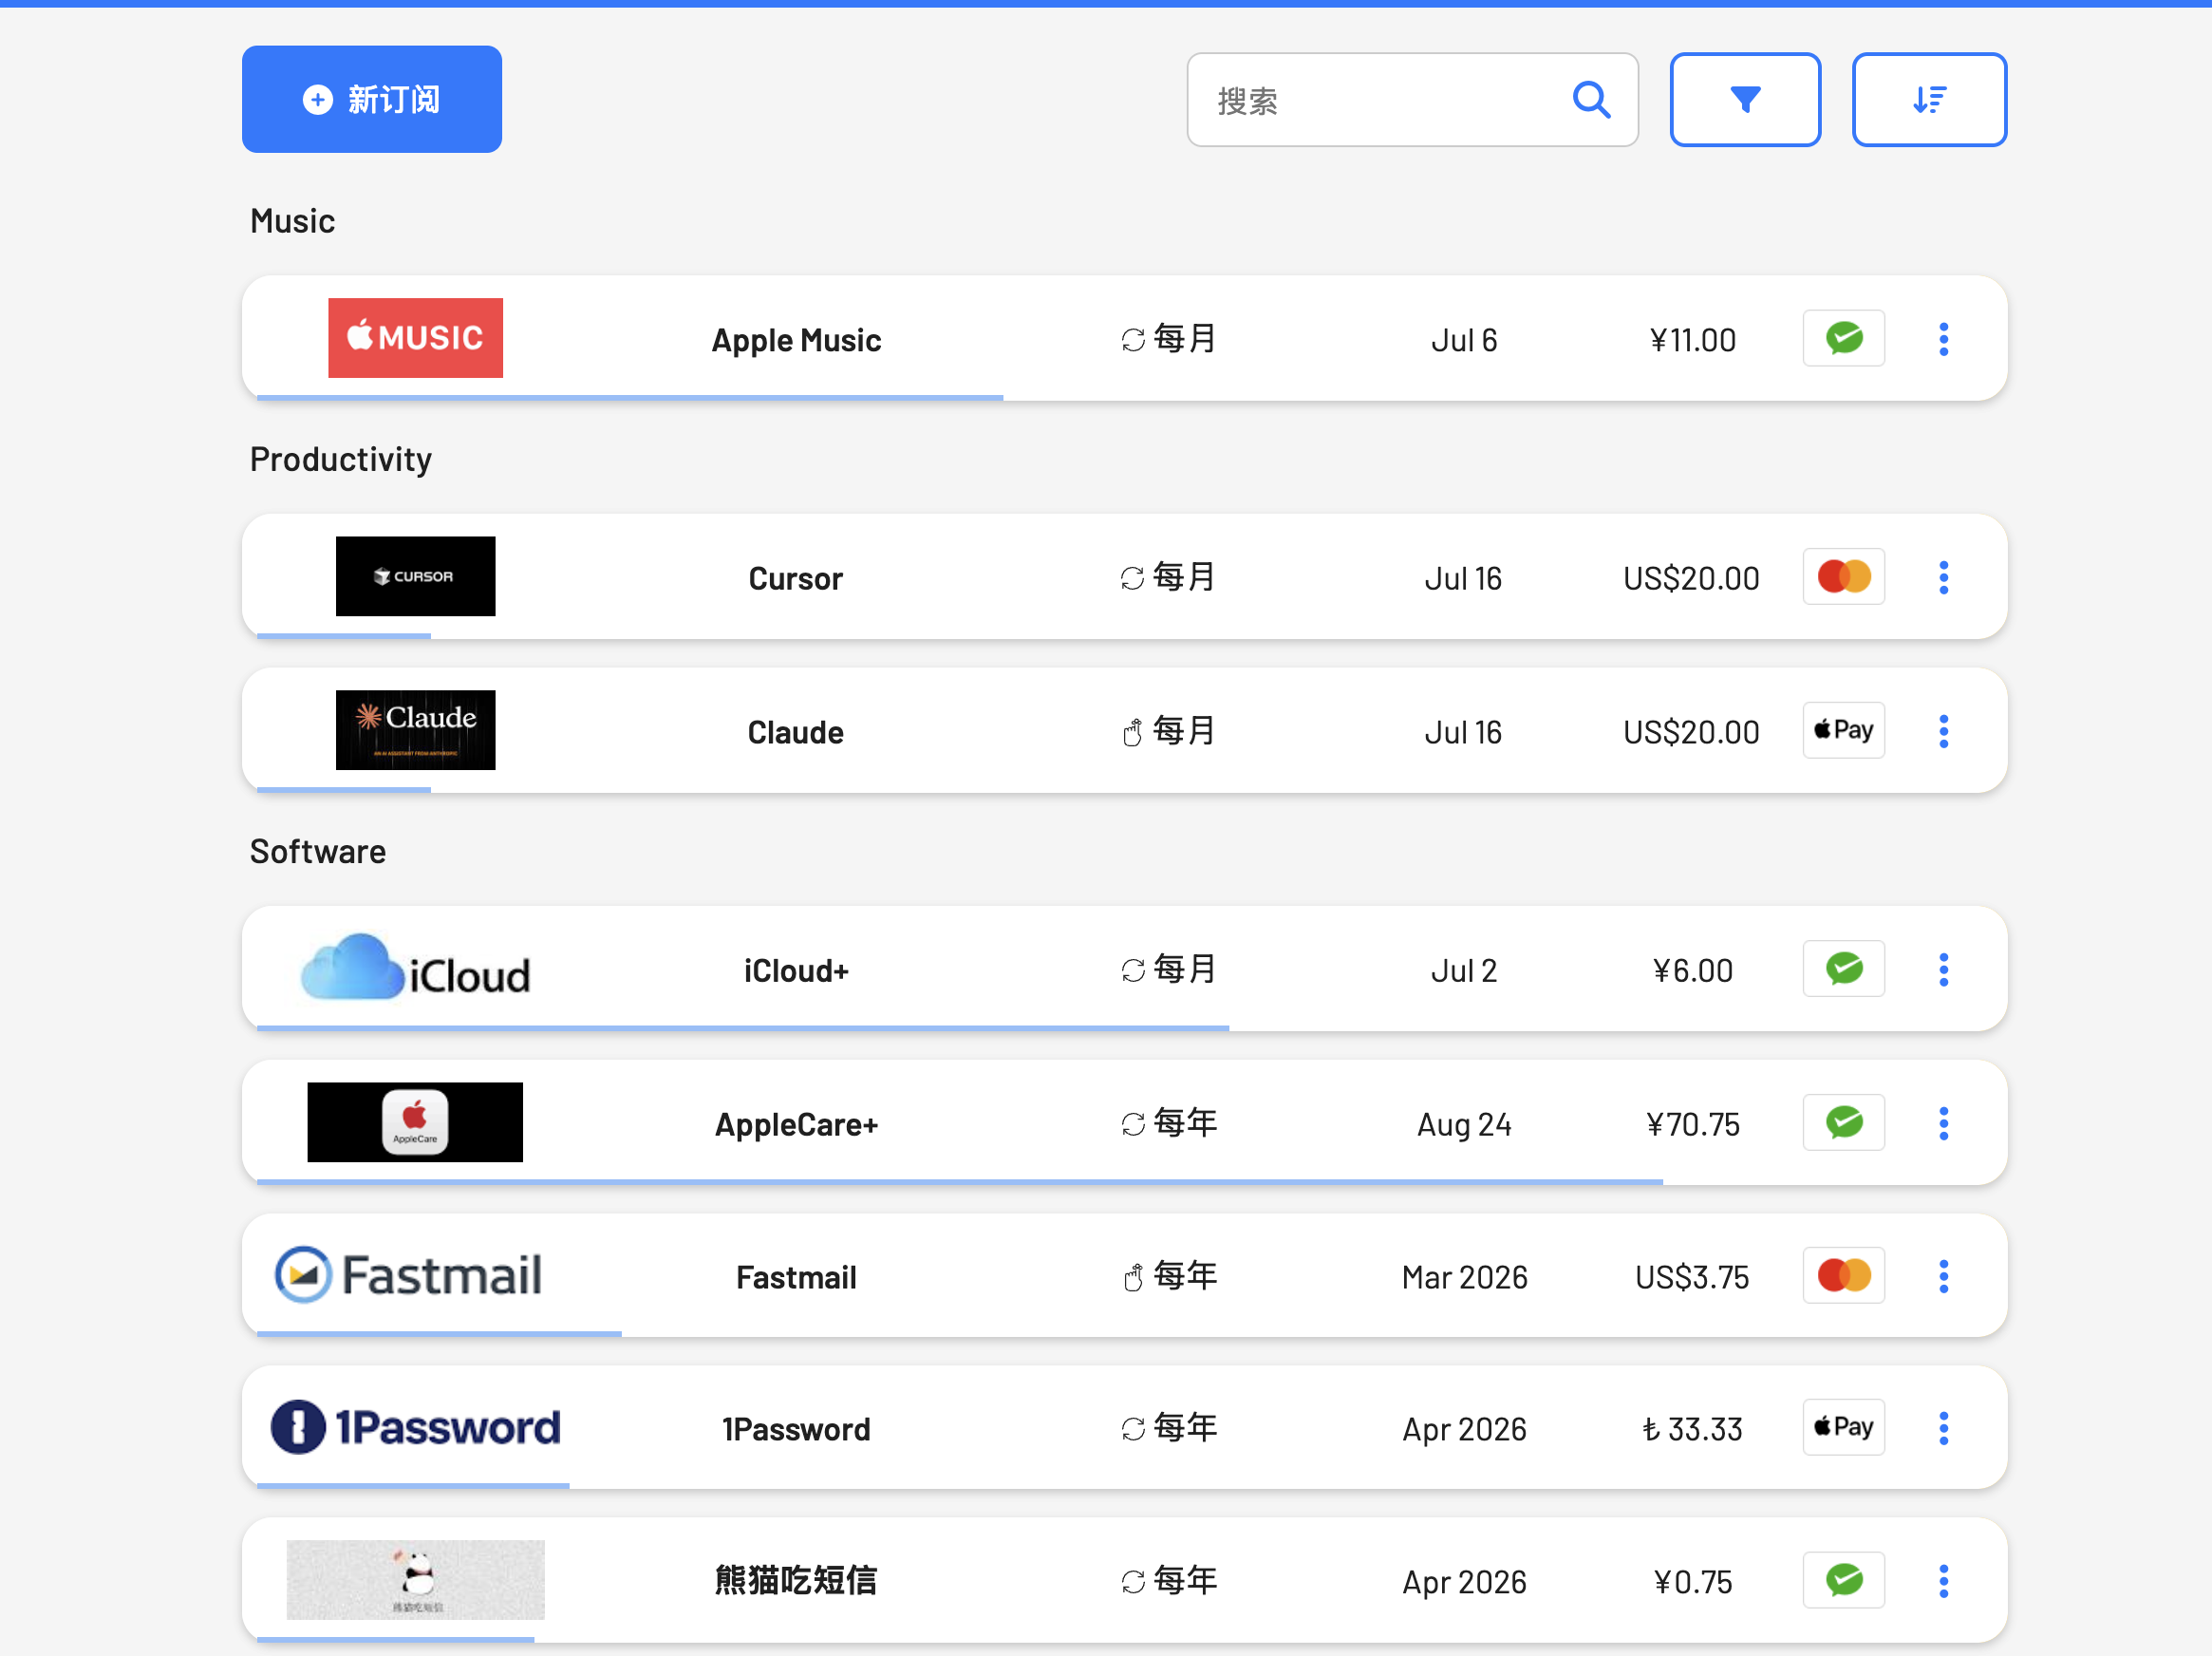
Task: Click the ¥0.75 price for 熊猫吃短信
Action: (x=1692, y=1582)
